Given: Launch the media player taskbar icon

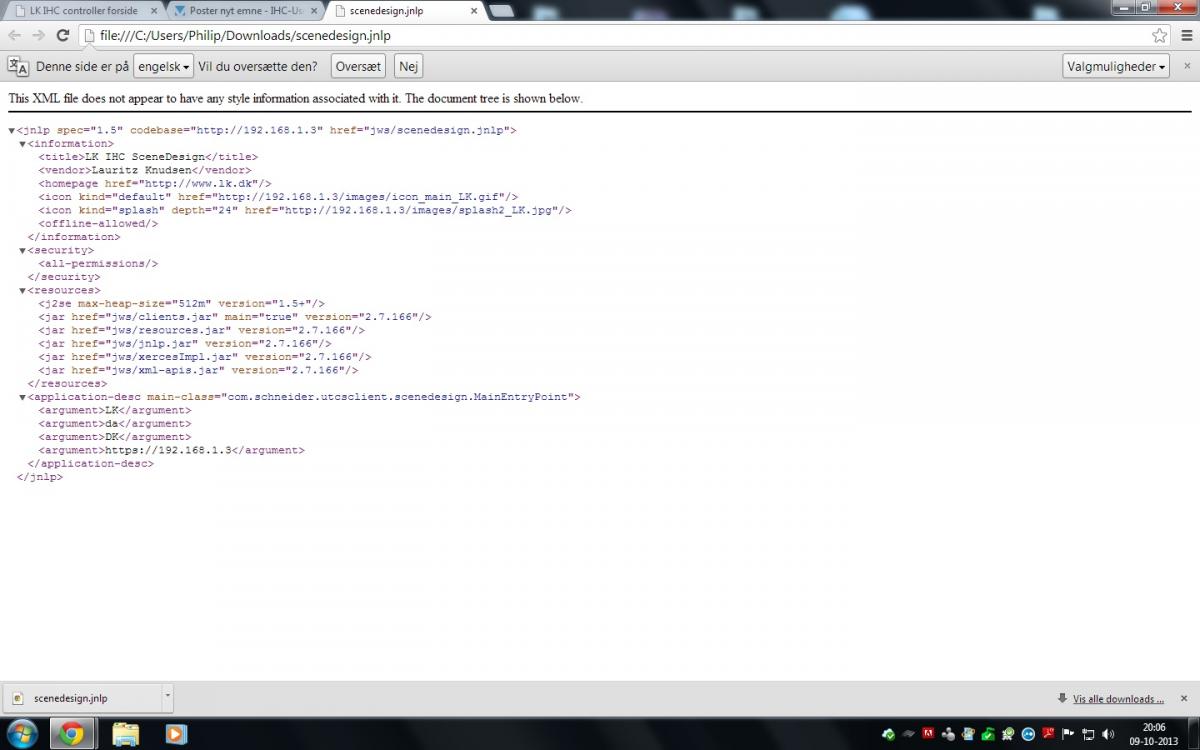Looking at the screenshot, I should (176, 734).
